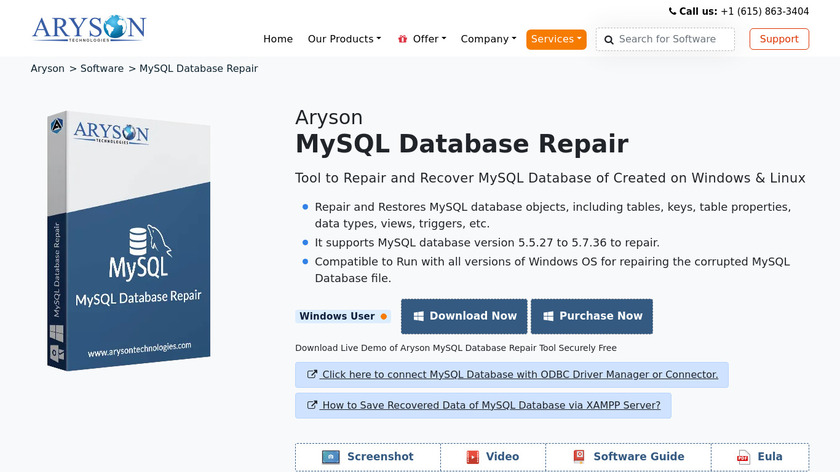Expand the Our Products dropdown
This screenshot has width=840, height=472.
click(344, 39)
